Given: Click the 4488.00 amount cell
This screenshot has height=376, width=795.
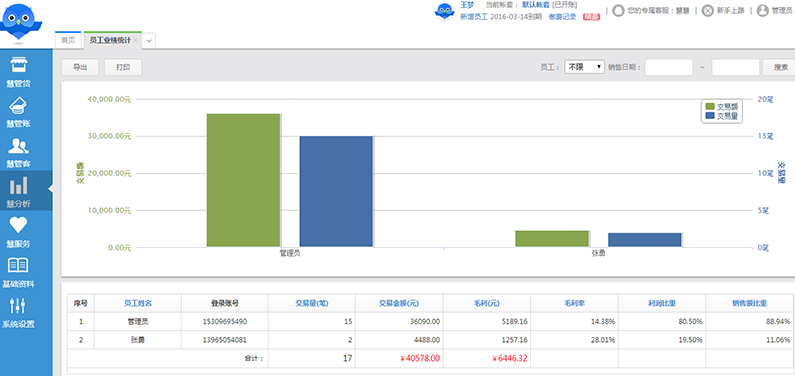Looking at the screenshot, I should [399, 340].
